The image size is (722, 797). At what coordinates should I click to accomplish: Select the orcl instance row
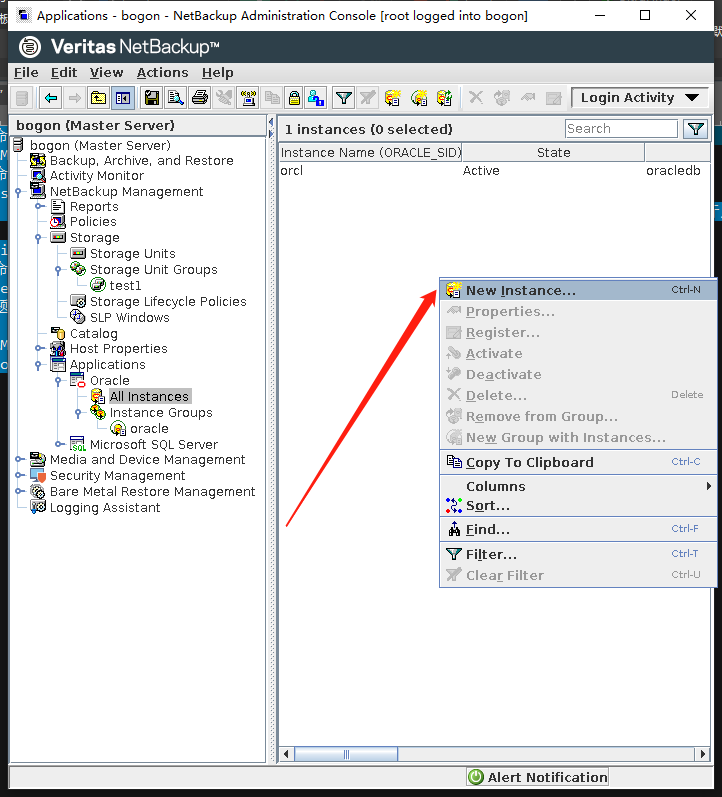[x=494, y=171]
